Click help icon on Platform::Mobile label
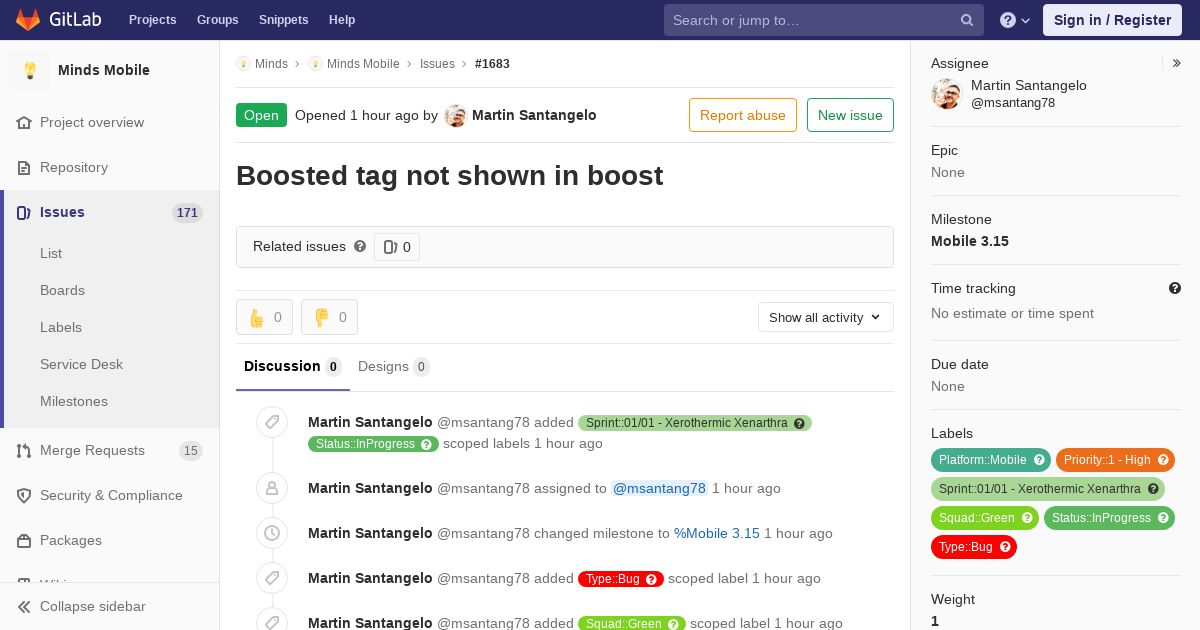The height and width of the screenshot is (630, 1200). point(1039,460)
